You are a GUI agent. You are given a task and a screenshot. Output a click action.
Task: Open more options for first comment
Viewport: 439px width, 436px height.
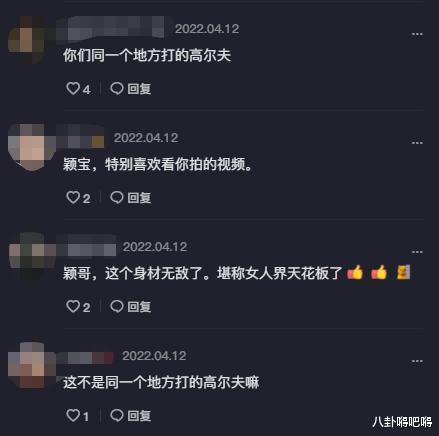coord(417,34)
